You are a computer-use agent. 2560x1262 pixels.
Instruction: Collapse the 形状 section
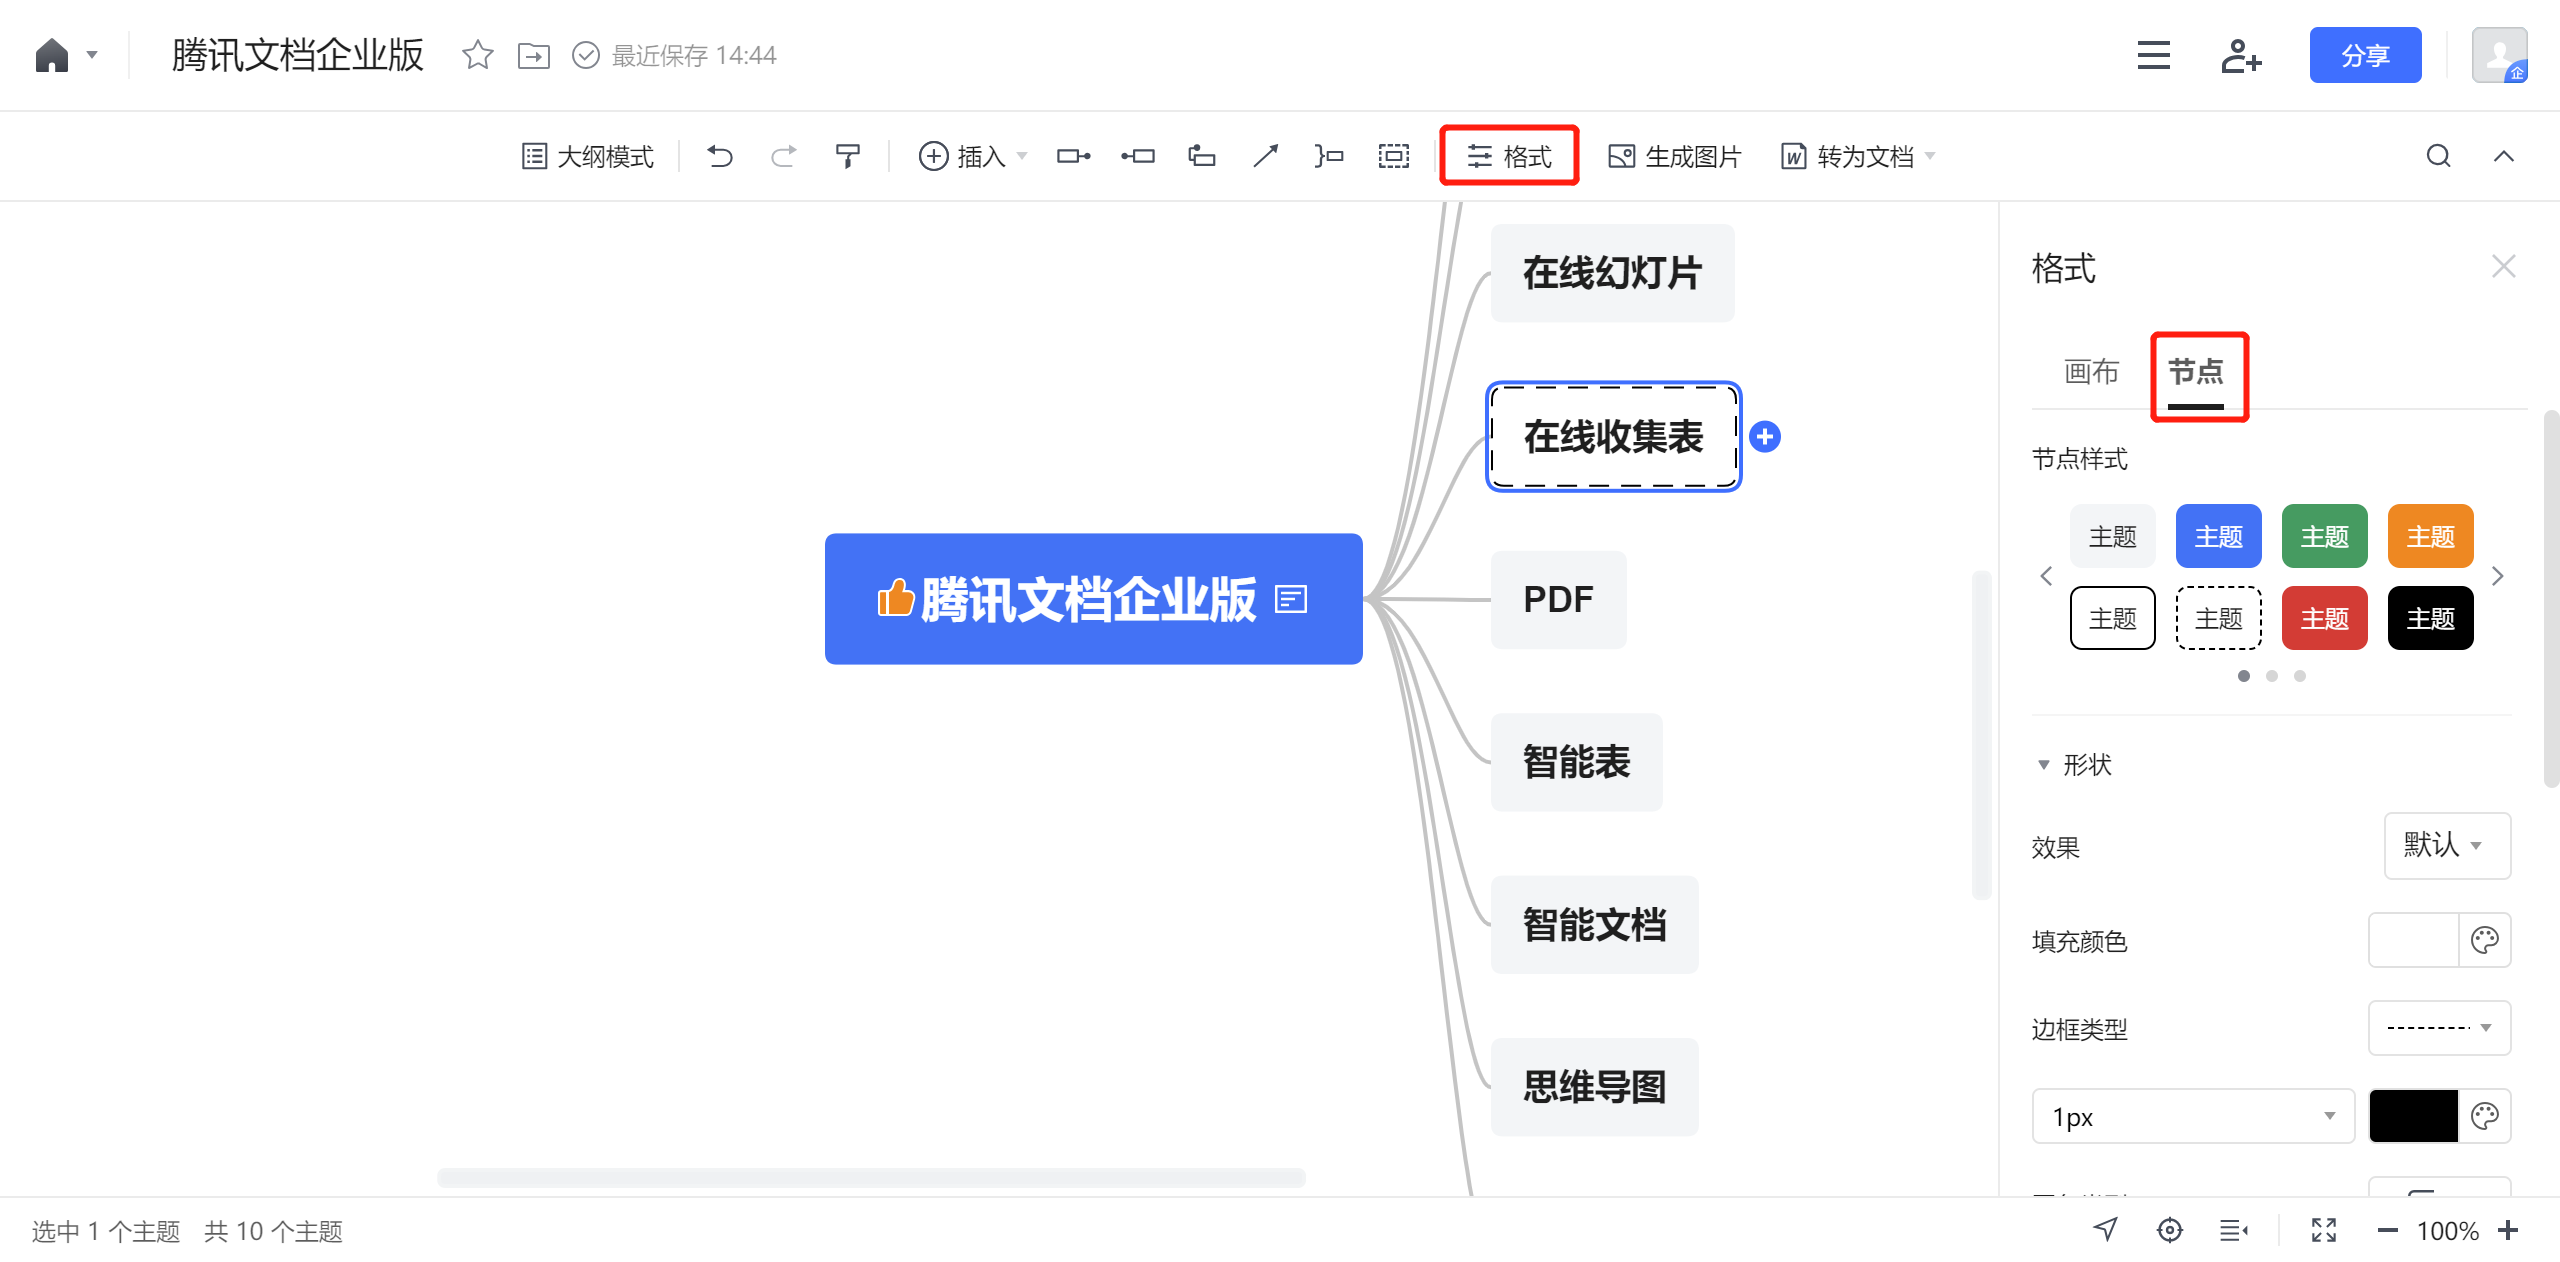pyautogui.click(x=2043, y=765)
